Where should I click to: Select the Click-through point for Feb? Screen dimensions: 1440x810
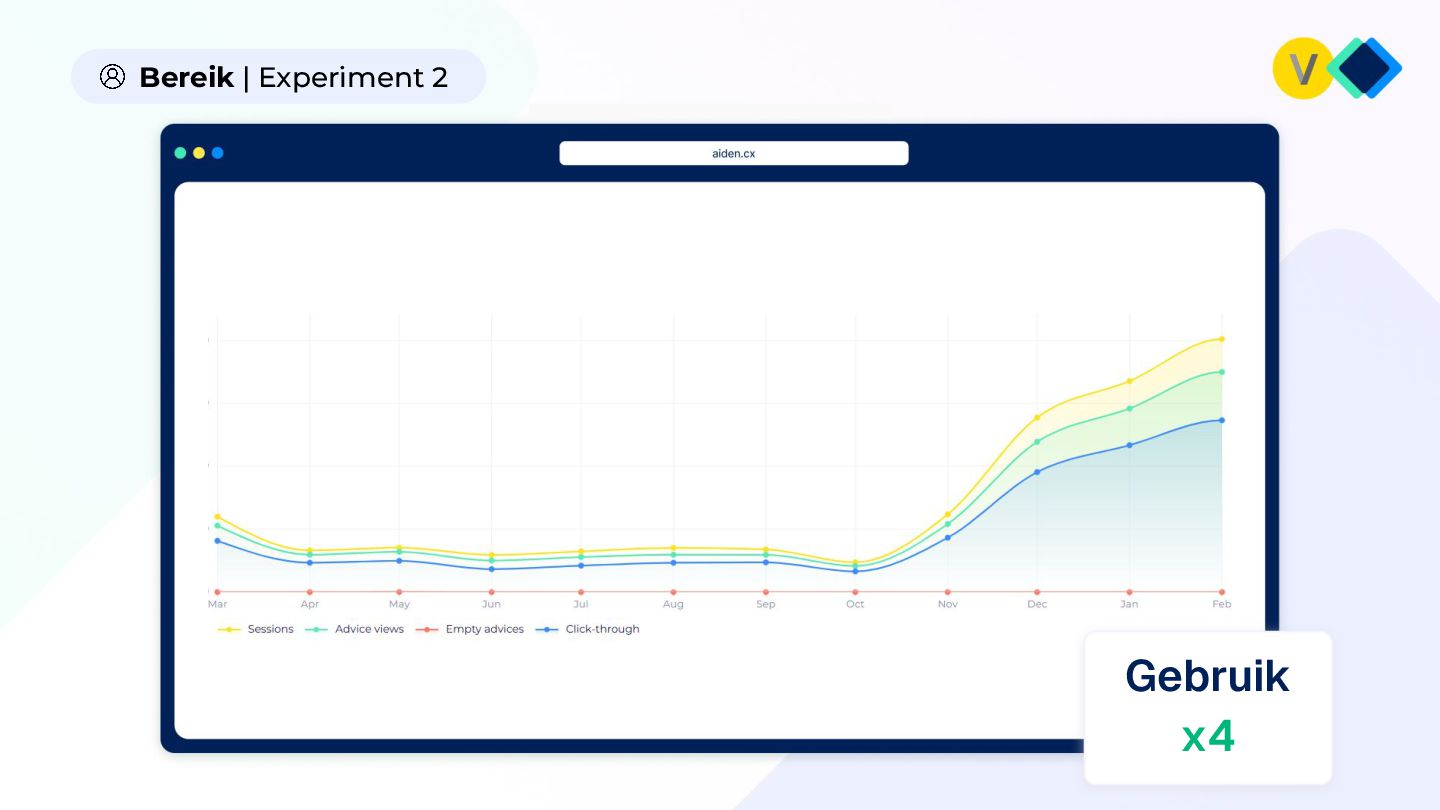tap(1221, 420)
